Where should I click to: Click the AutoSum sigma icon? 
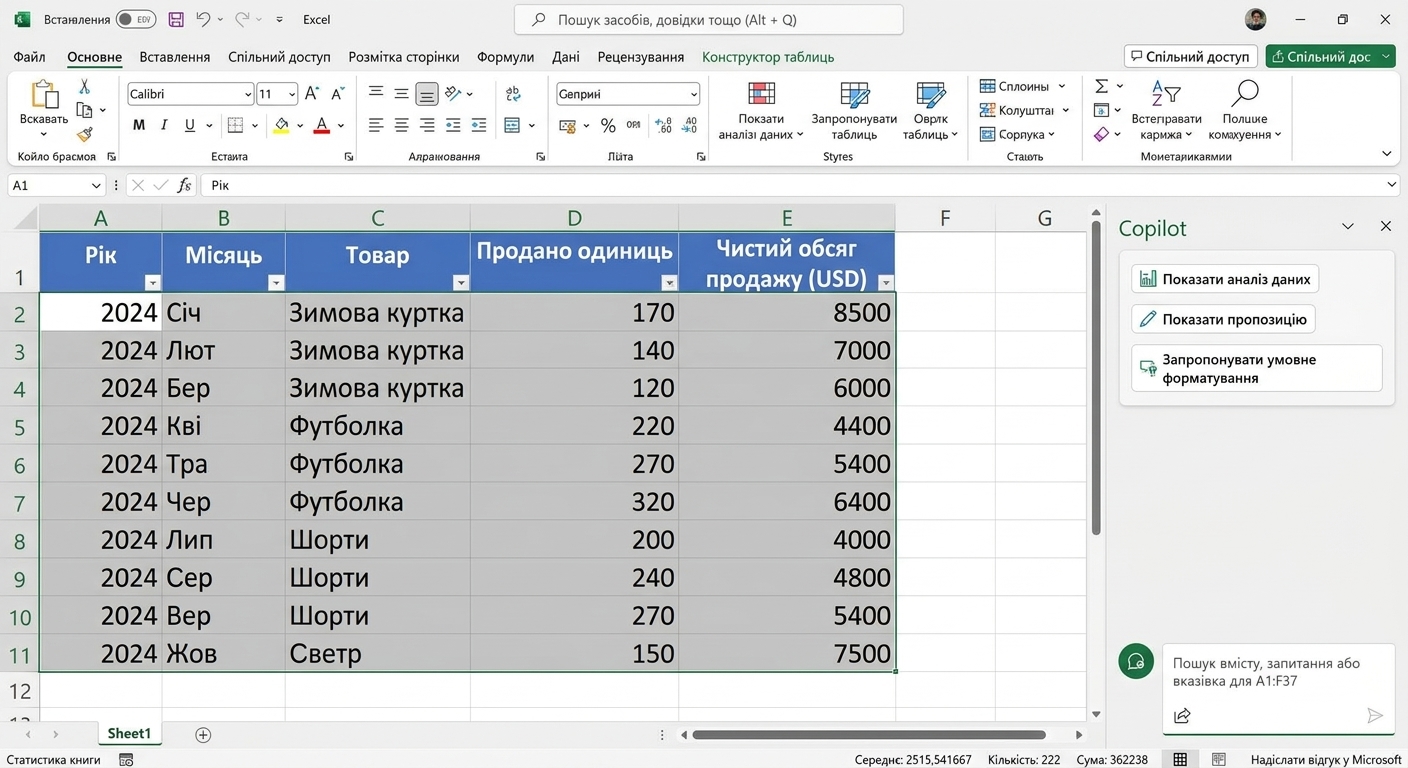tap(1101, 86)
